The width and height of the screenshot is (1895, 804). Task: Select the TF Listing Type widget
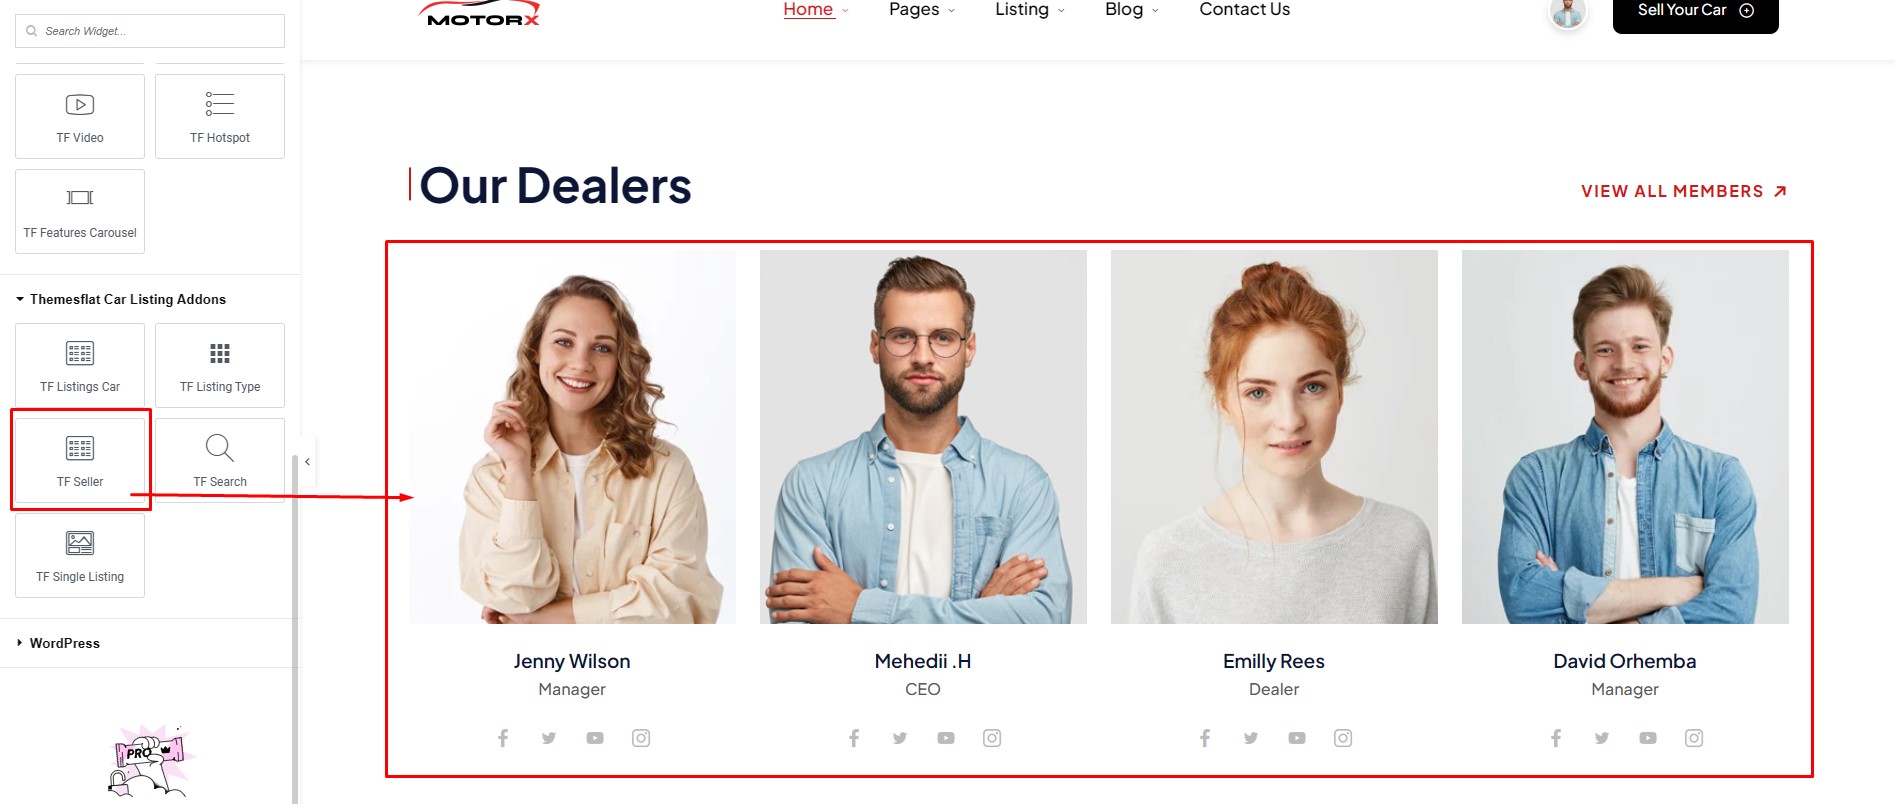[x=220, y=365]
